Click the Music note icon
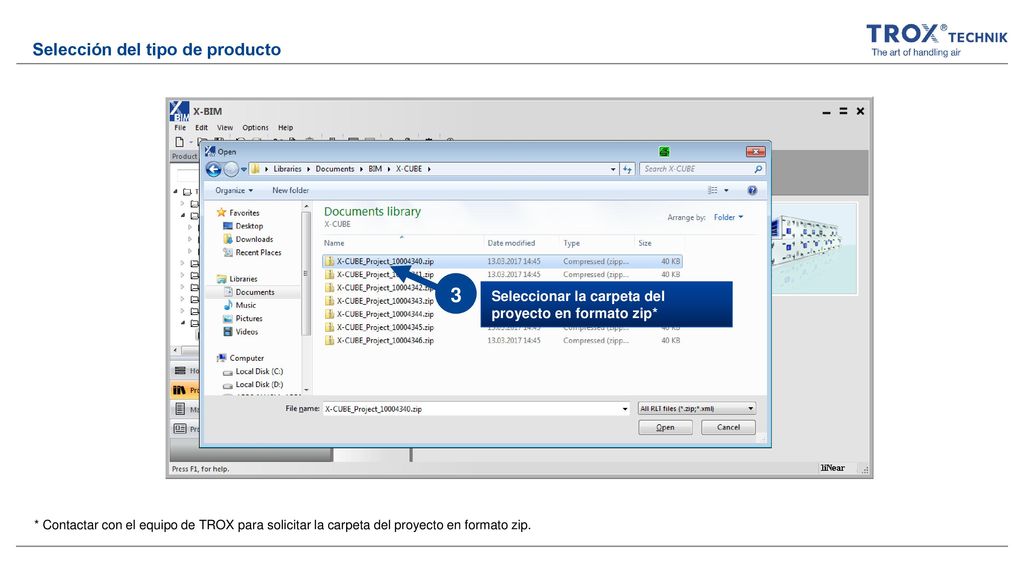Image resolution: width=1024 pixels, height=577 pixels. (228, 305)
